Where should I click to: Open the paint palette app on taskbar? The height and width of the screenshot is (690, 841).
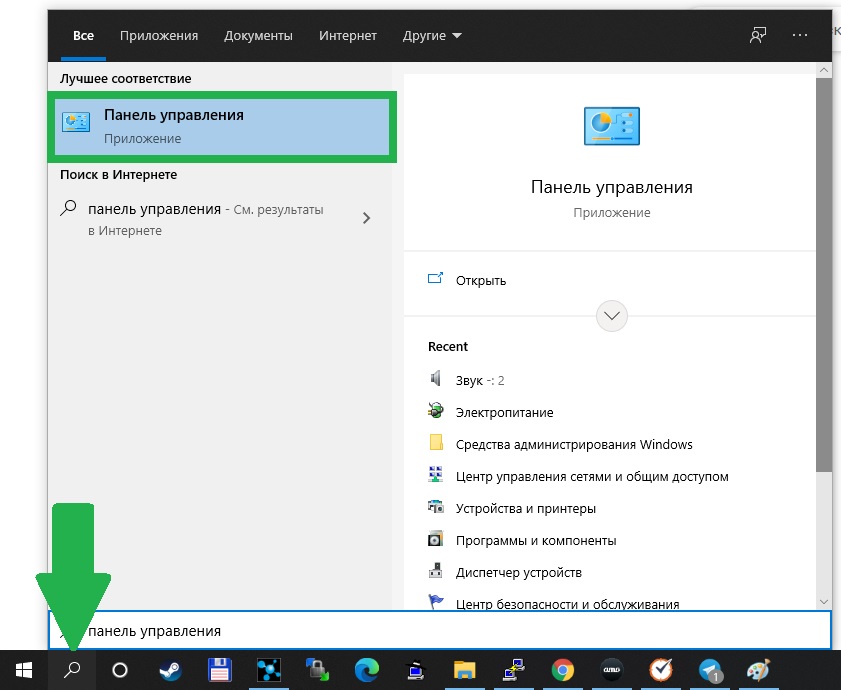tap(759, 670)
